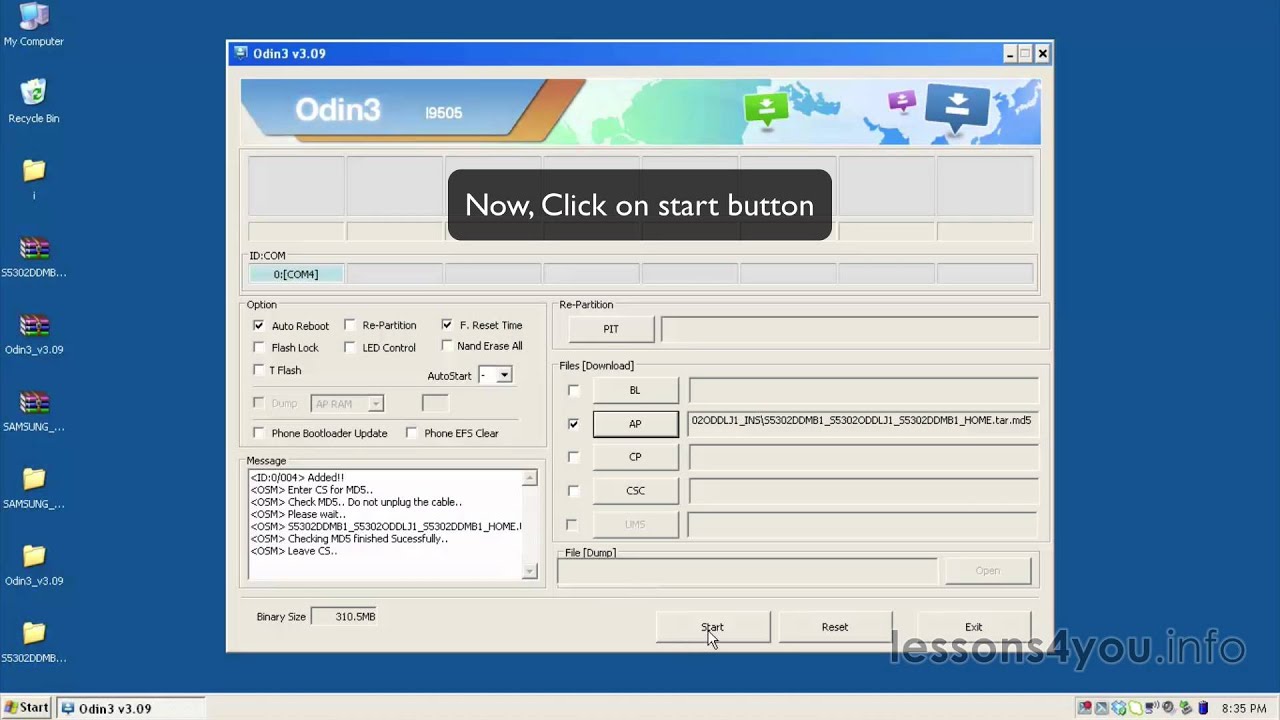Select the SAMSUNG_ WinRAR archive icon
1280x720 pixels.
click(33, 409)
